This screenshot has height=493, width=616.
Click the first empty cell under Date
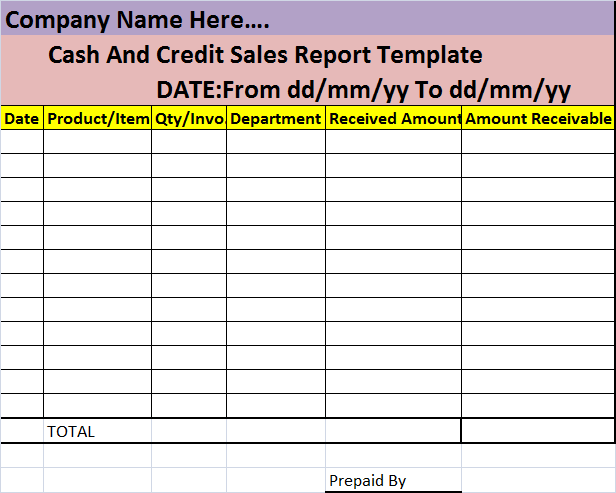[22, 141]
